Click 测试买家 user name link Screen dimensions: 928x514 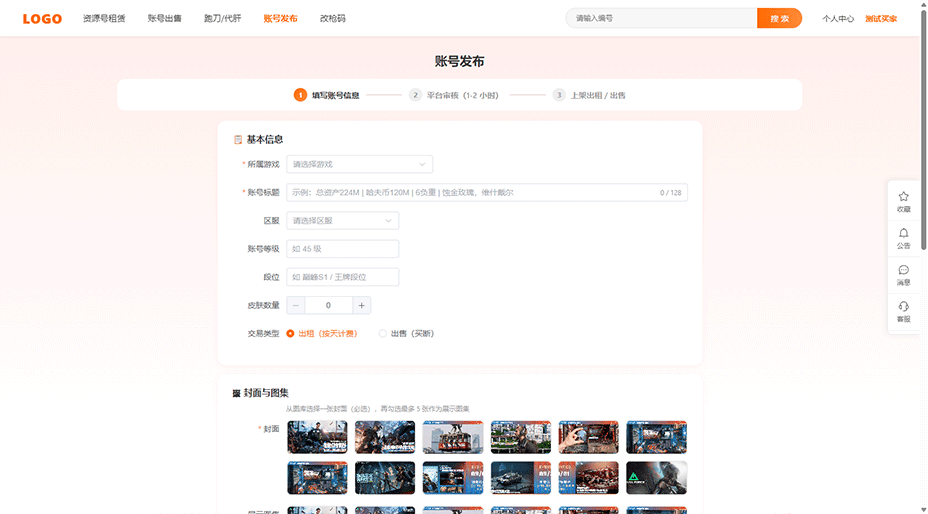pyautogui.click(x=881, y=19)
